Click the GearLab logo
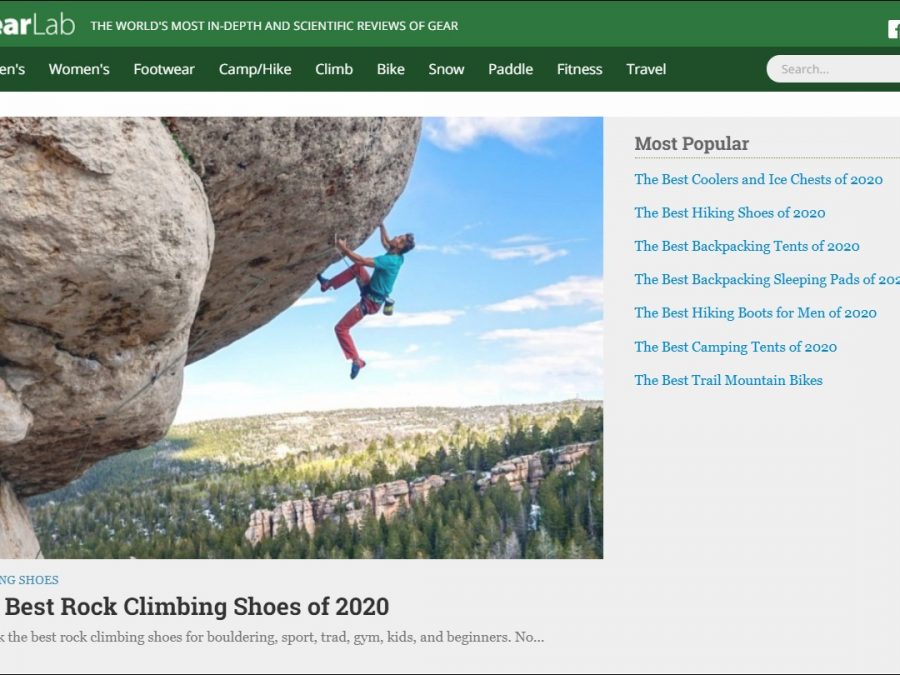The height and width of the screenshot is (675, 900). point(36,25)
